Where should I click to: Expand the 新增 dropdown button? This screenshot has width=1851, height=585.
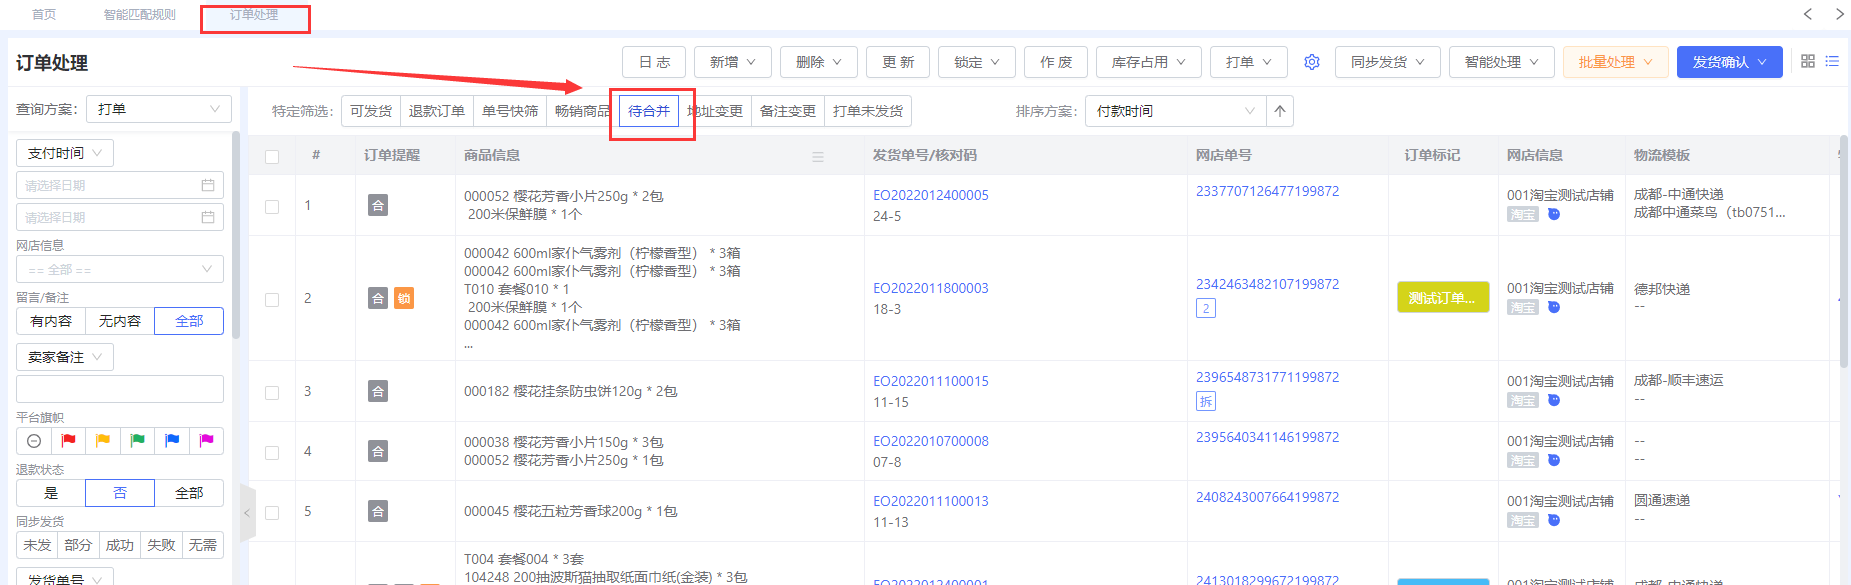733,62
